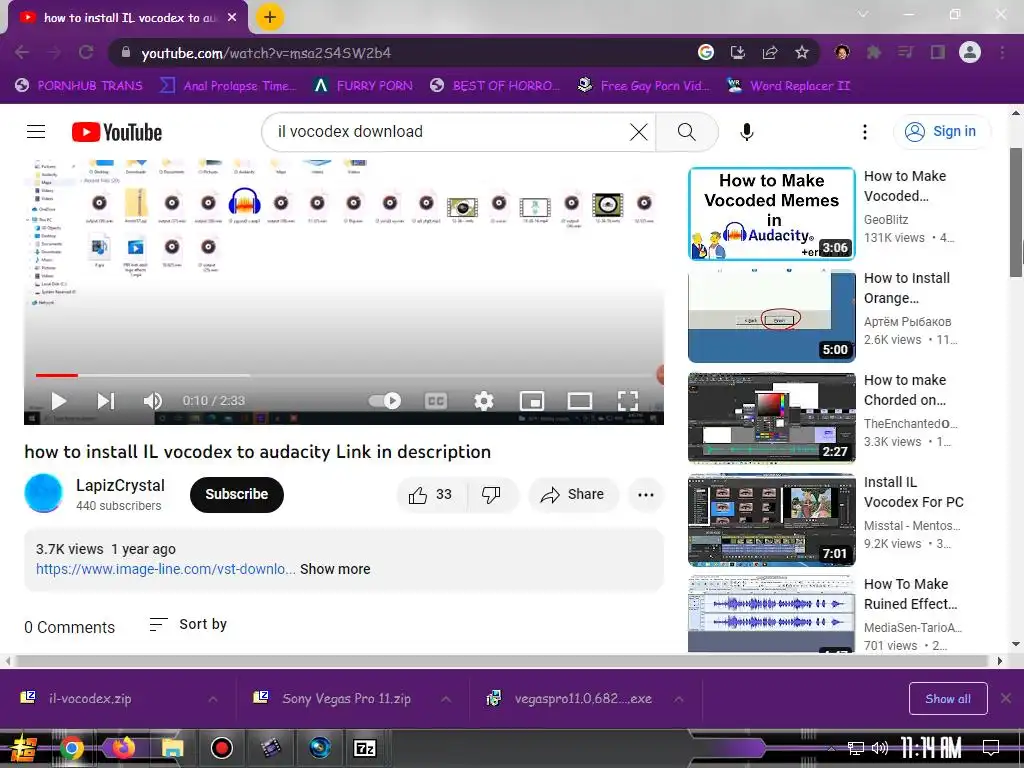Image resolution: width=1024 pixels, height=768 pixels.
Task: Bookmark this page with star
Action: coord(802,52)
